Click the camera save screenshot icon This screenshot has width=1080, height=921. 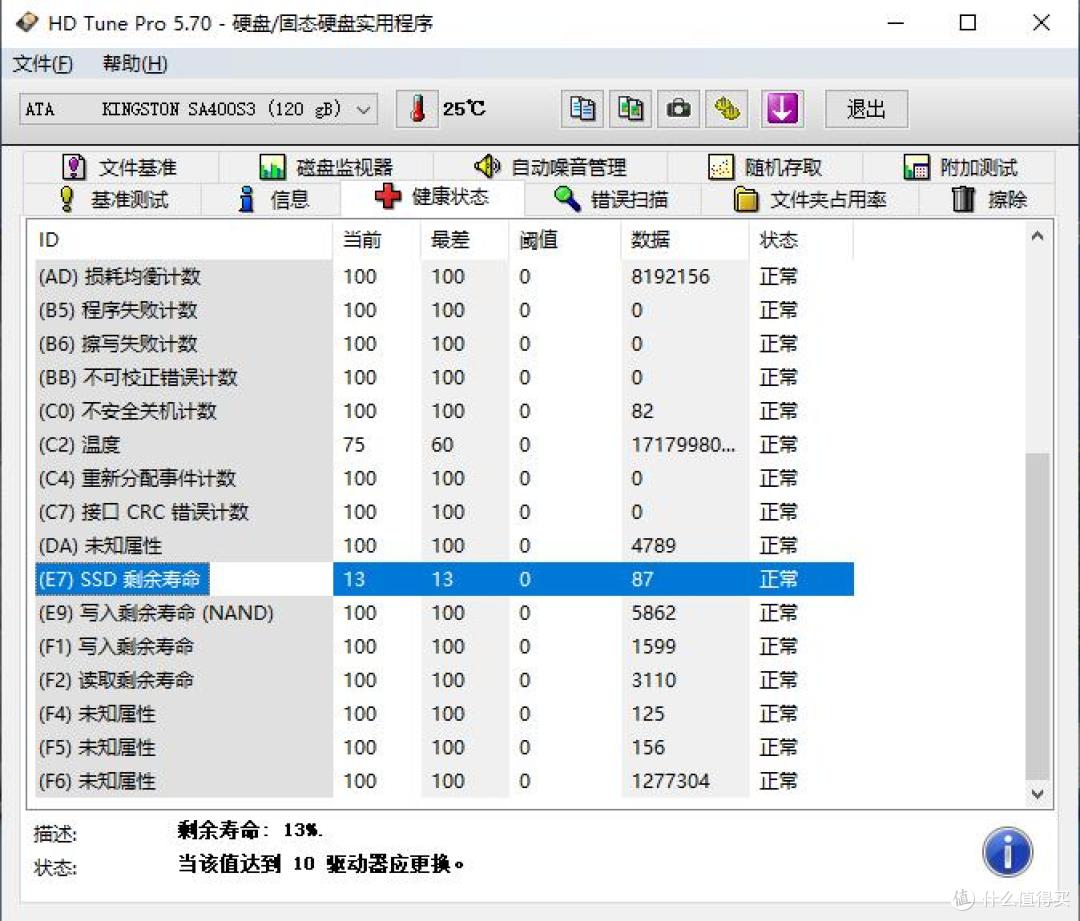tap(678, 109)
